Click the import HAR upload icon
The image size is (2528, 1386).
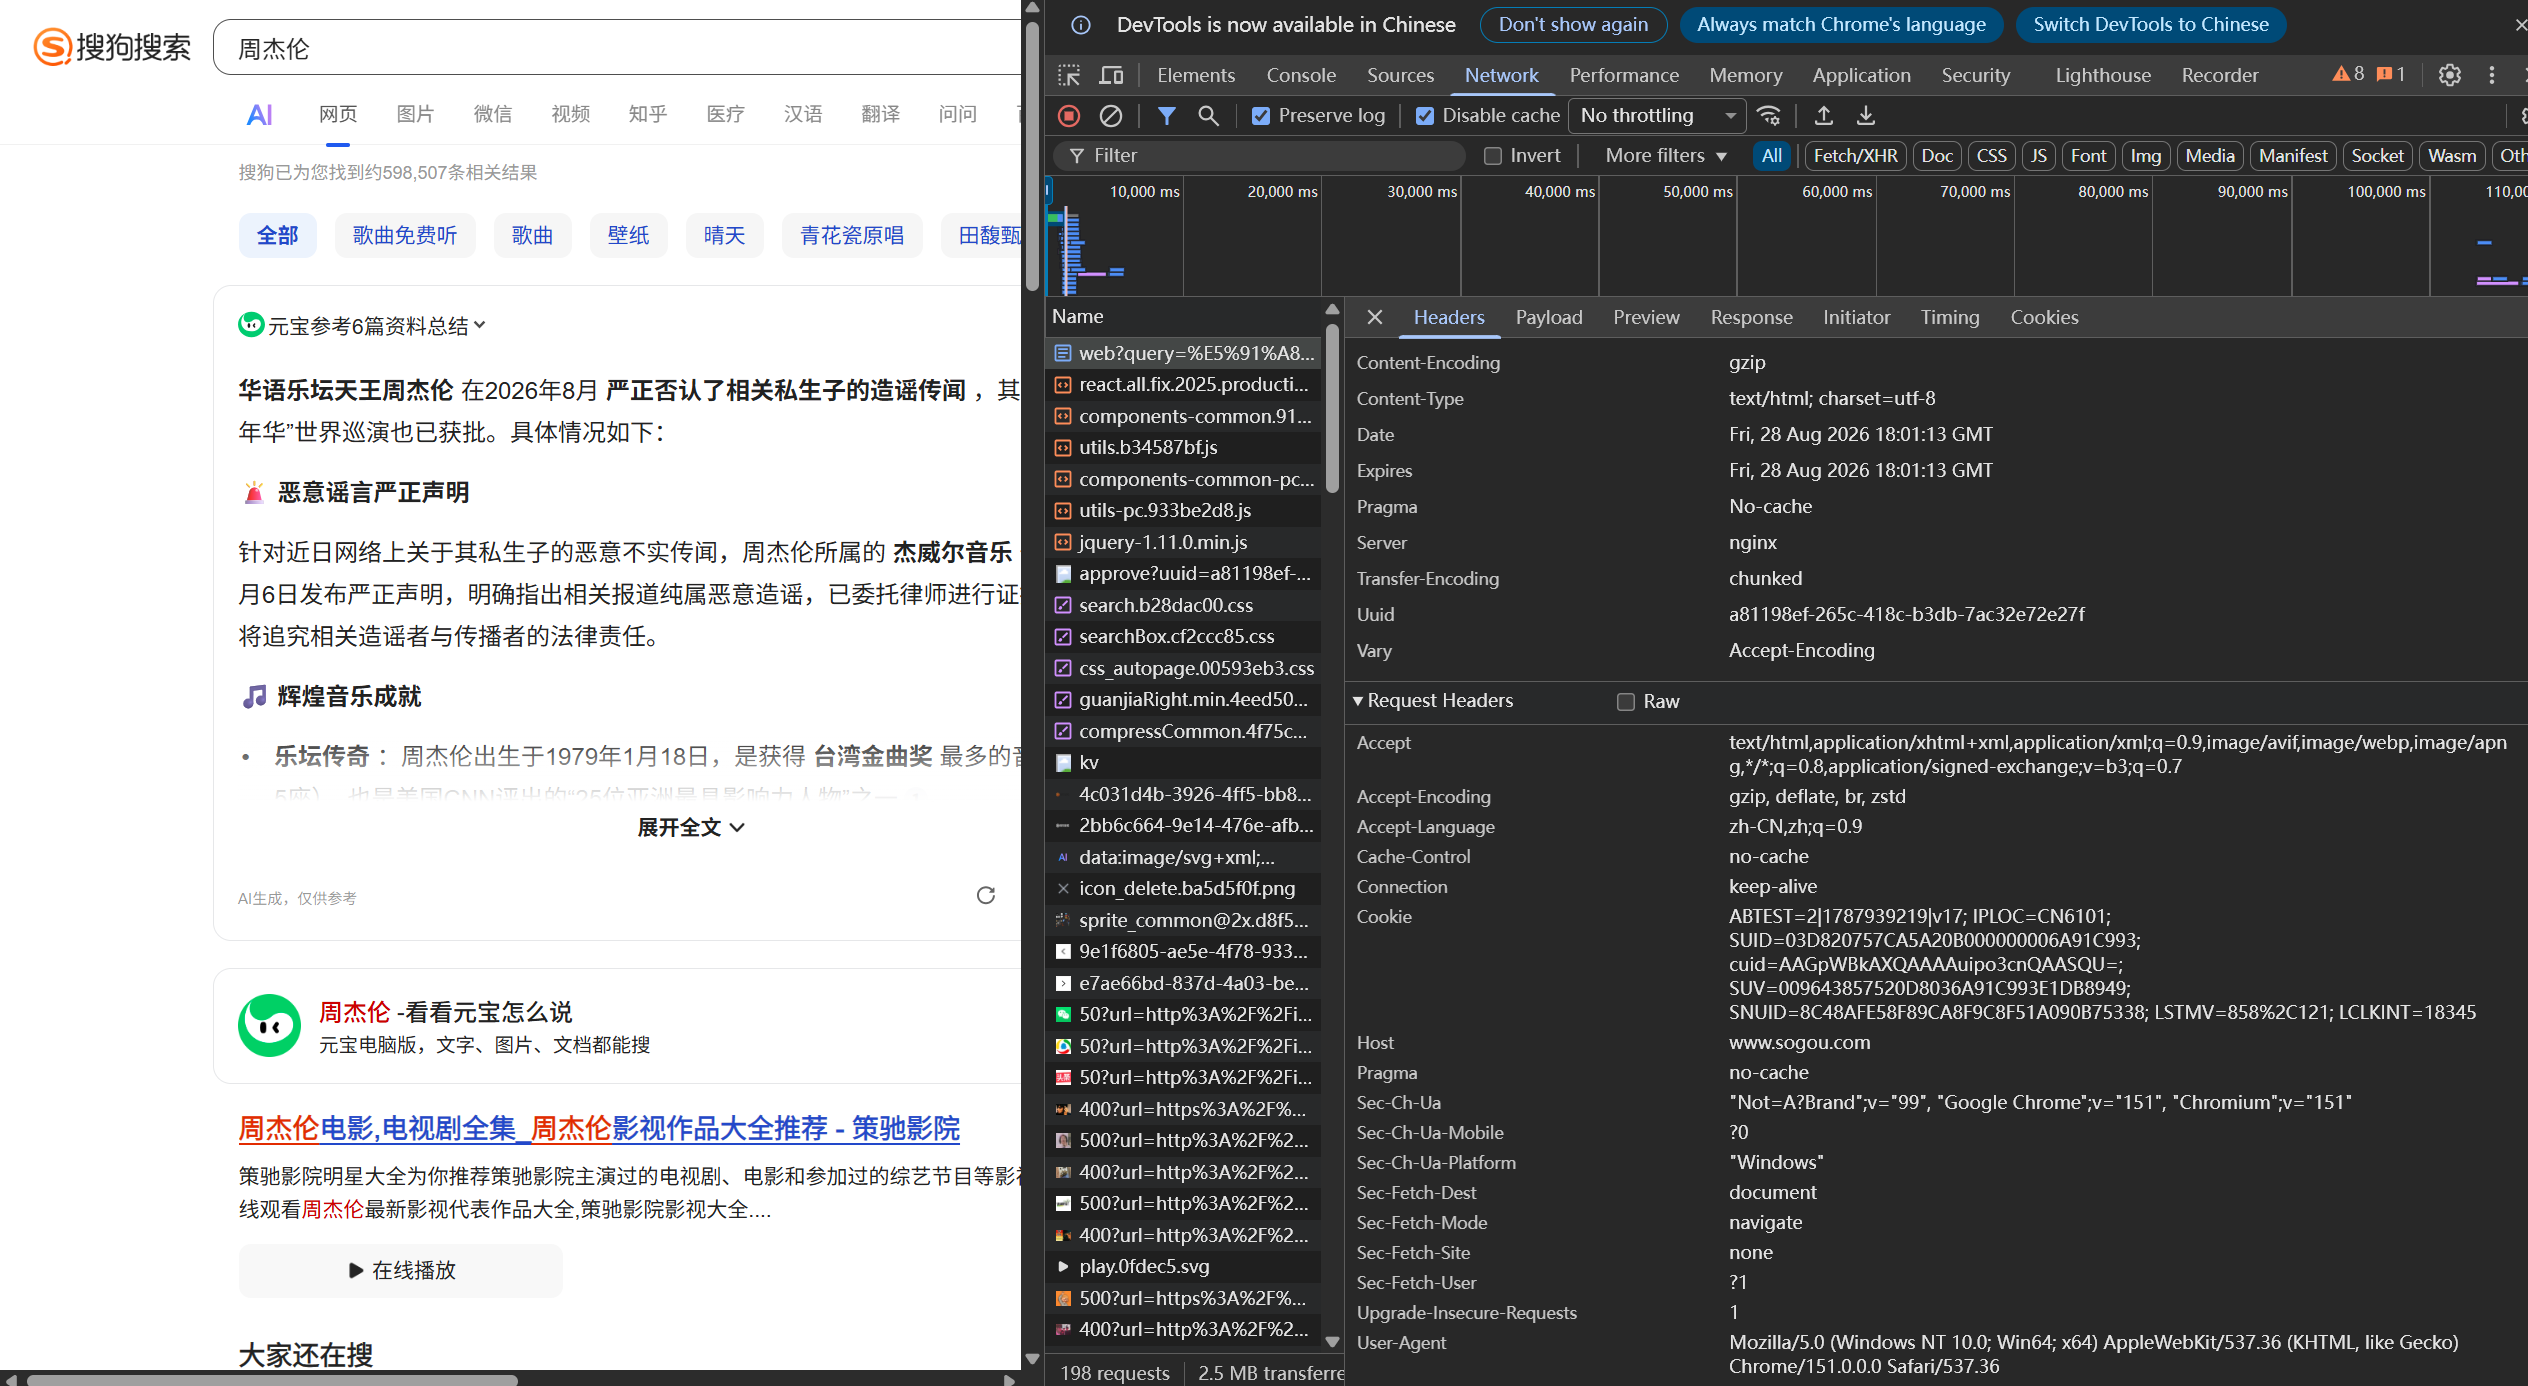(1824, 116)
